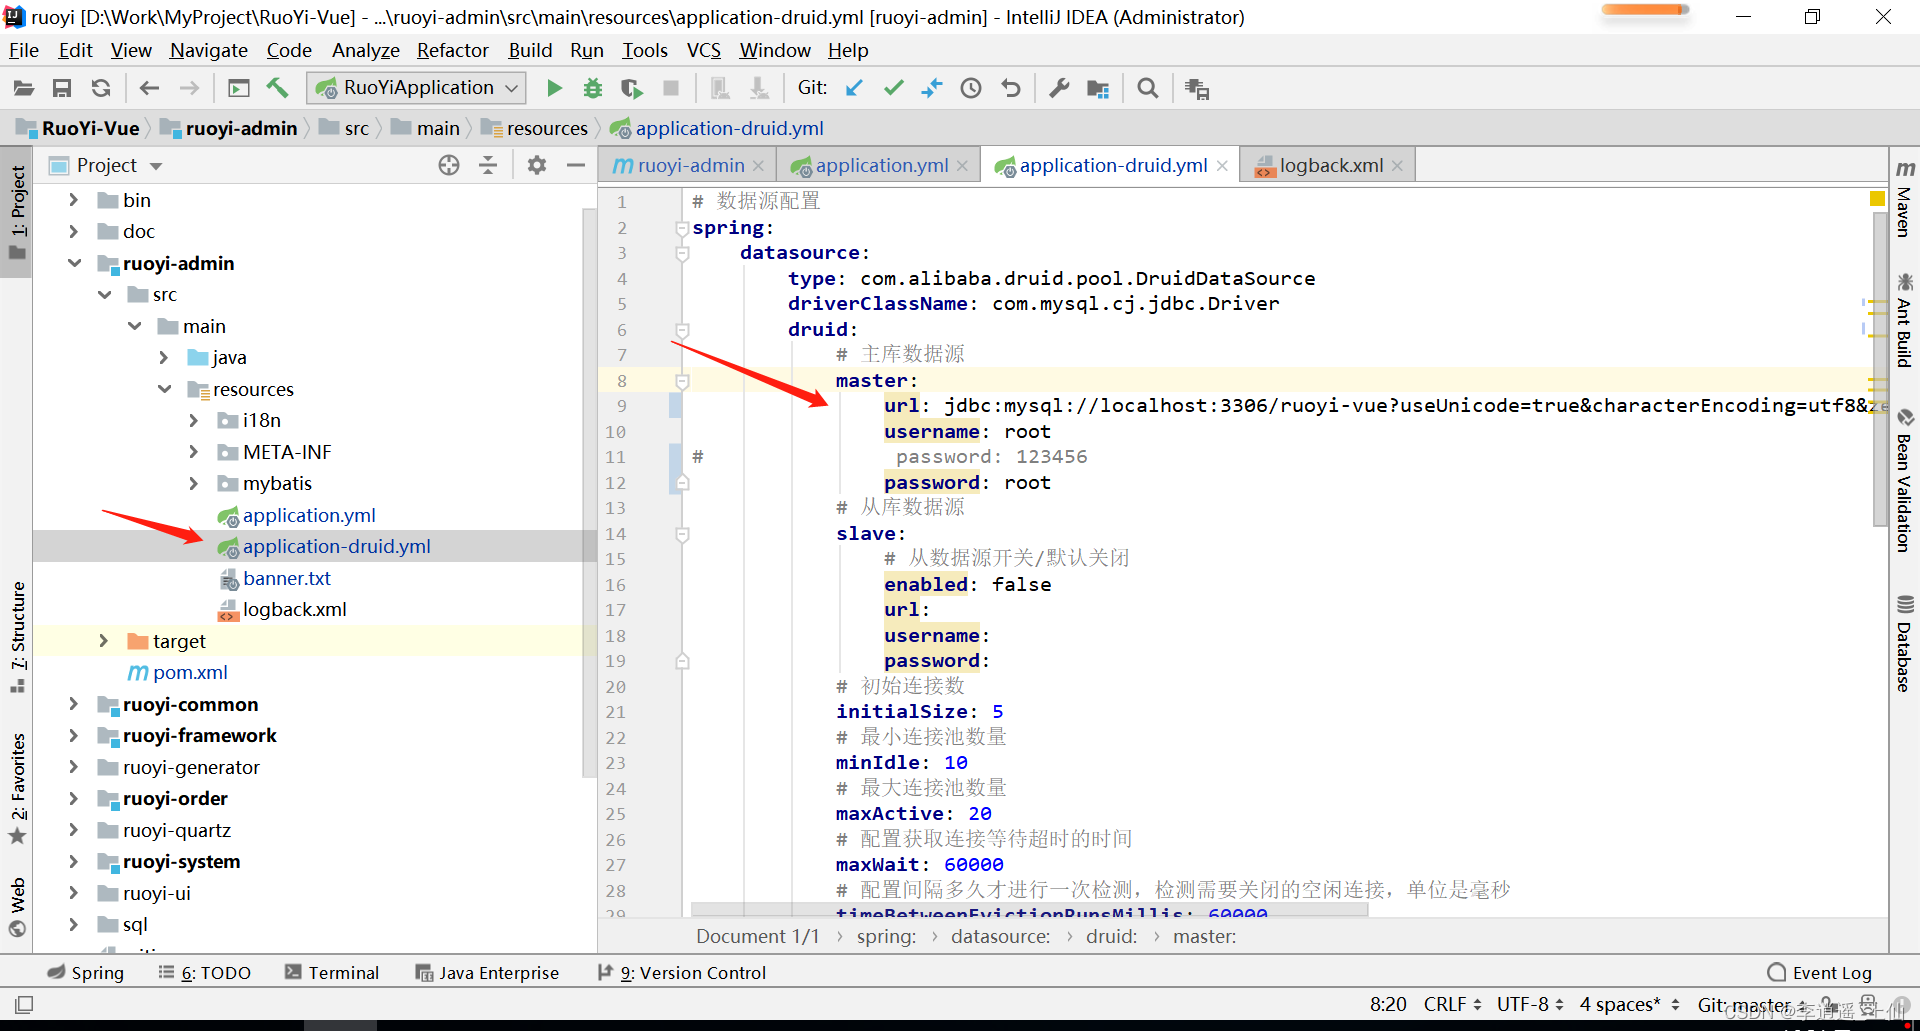Toggle the Terminal tool window
Image resolution: width=1920 pixels, height=1031 pixels.
332,972
